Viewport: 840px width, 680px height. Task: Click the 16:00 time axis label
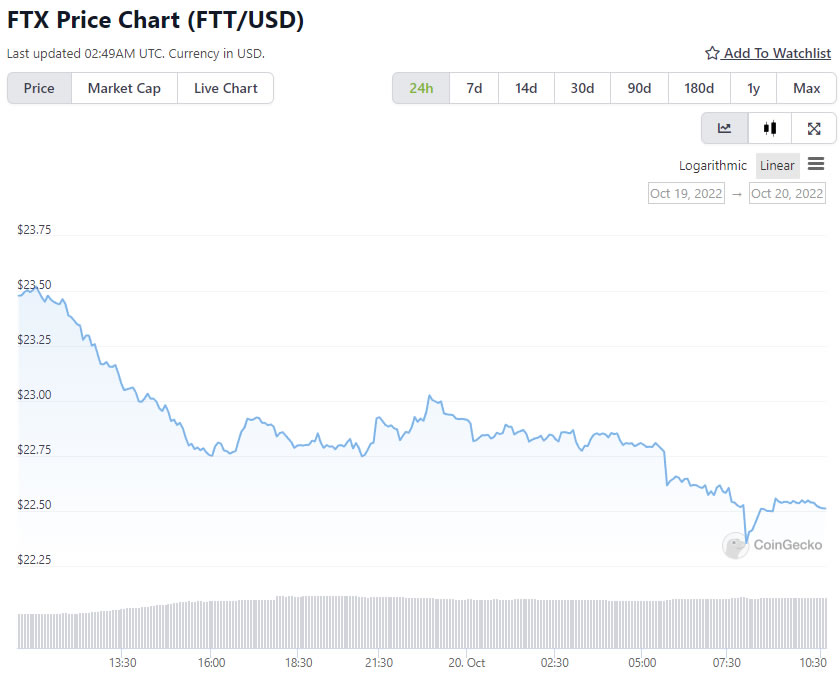click(x=212, y=663)
